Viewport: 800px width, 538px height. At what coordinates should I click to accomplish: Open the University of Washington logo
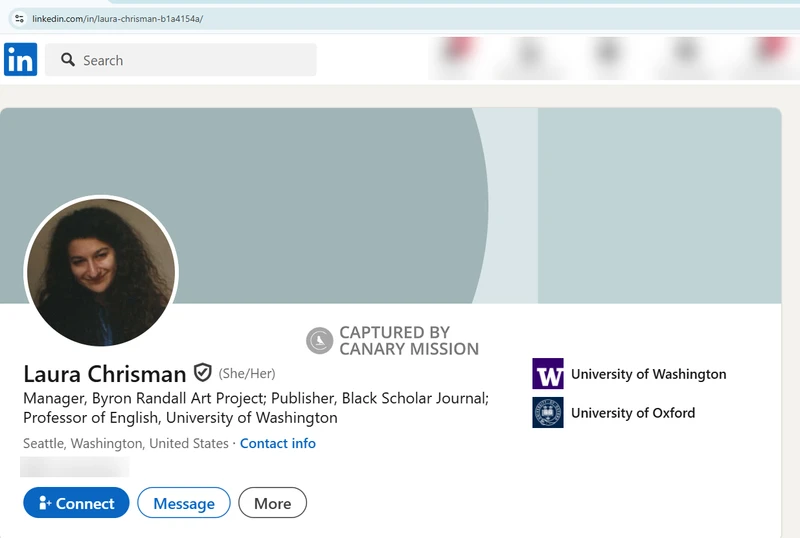click(548, 374)
